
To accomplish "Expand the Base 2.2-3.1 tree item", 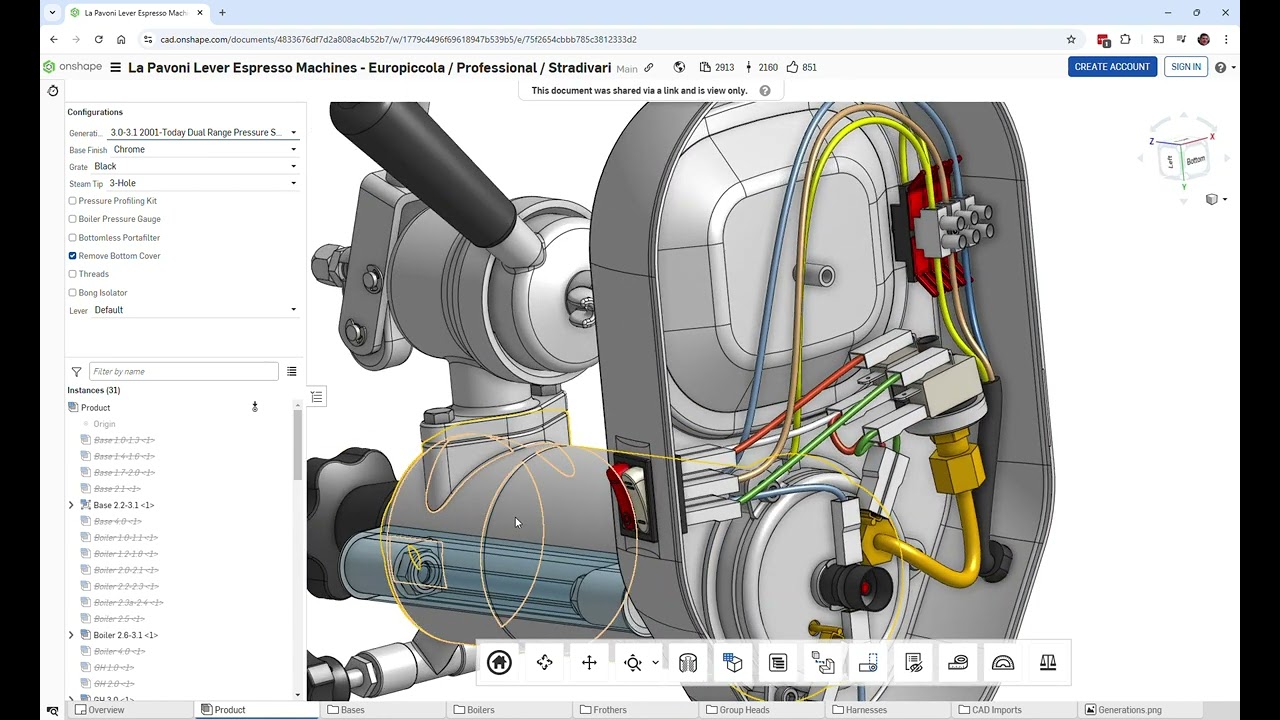I will click(x=71, y=505).
